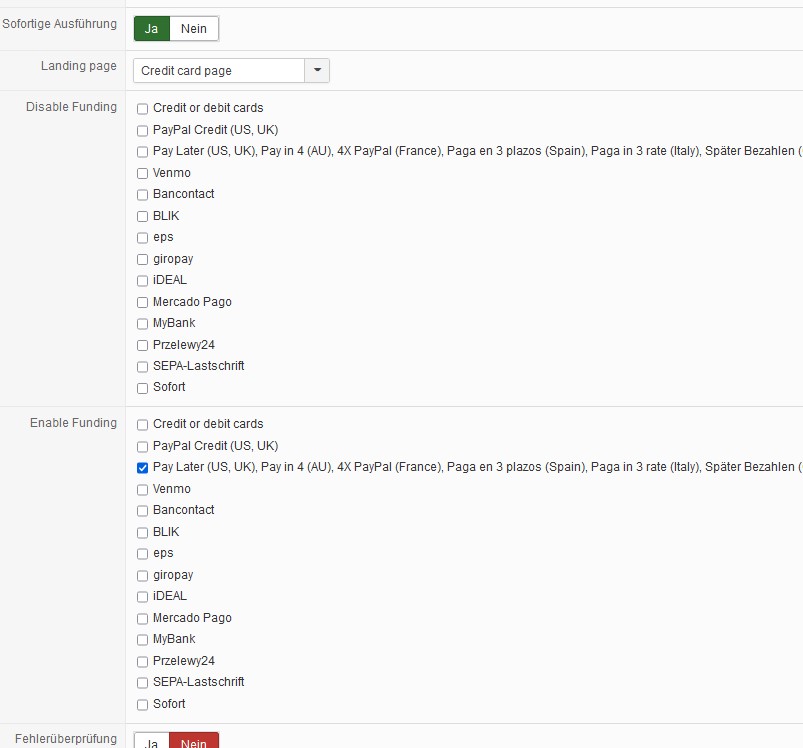The image size is (803, 748).
Task: Check eps under Enable Funding
Action: coord(142,554)
